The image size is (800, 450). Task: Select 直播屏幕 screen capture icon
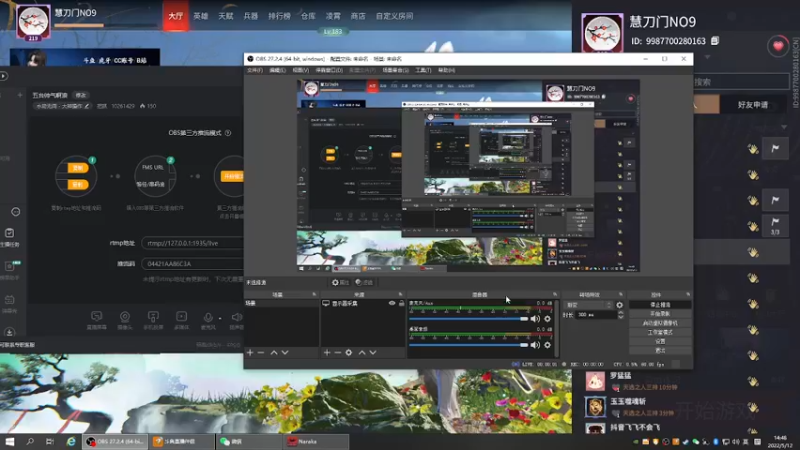pos(96,320)
